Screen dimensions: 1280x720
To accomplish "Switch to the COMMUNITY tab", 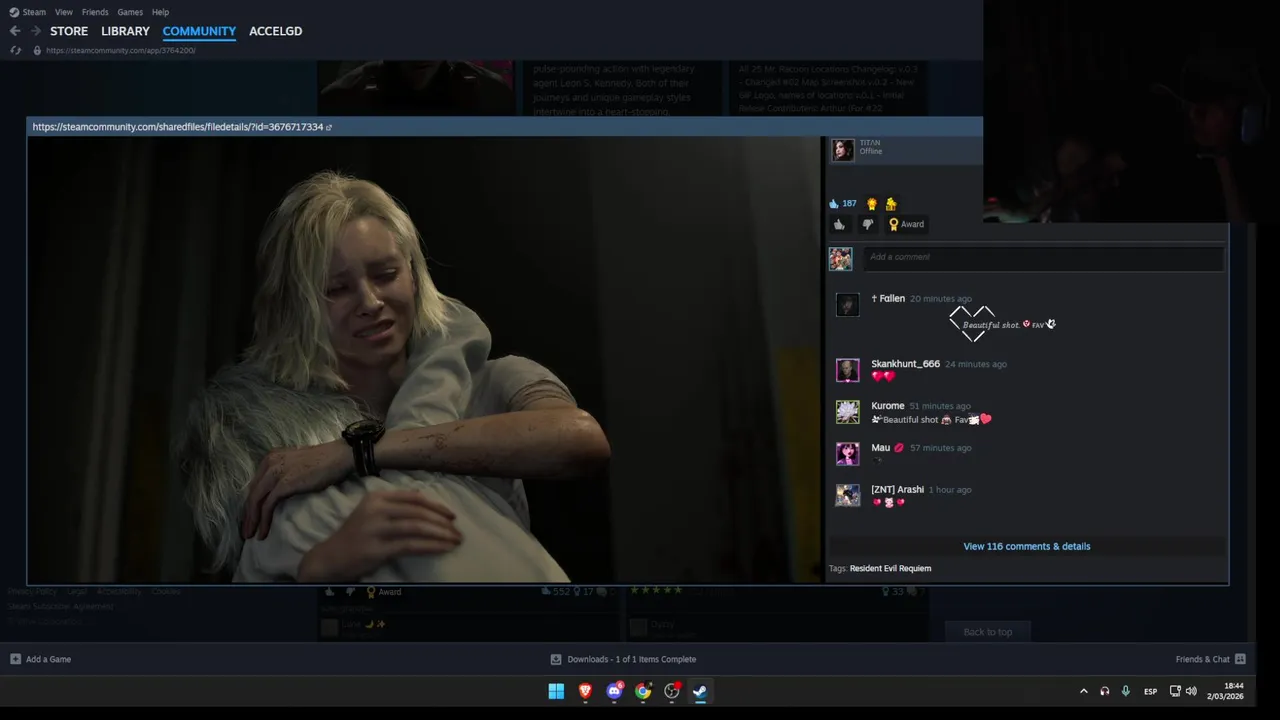I will (x=199, y=31).
